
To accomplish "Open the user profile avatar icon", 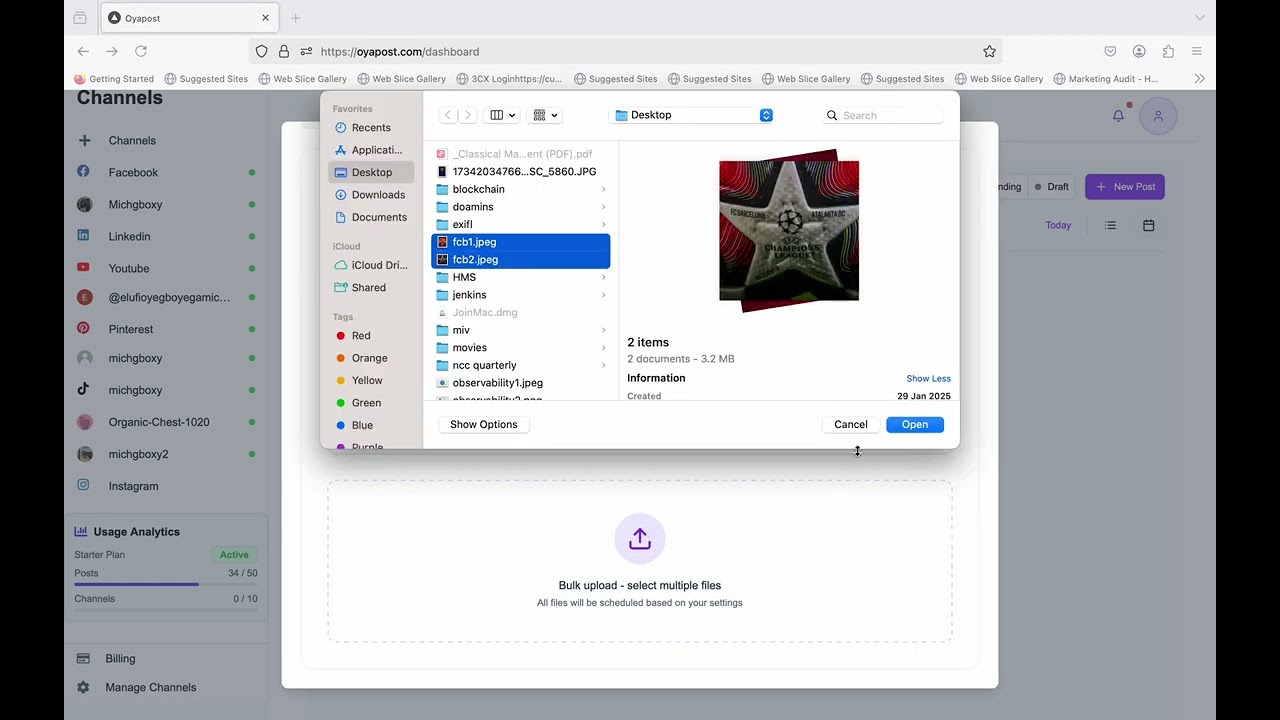I will (x=1158, y=116).
